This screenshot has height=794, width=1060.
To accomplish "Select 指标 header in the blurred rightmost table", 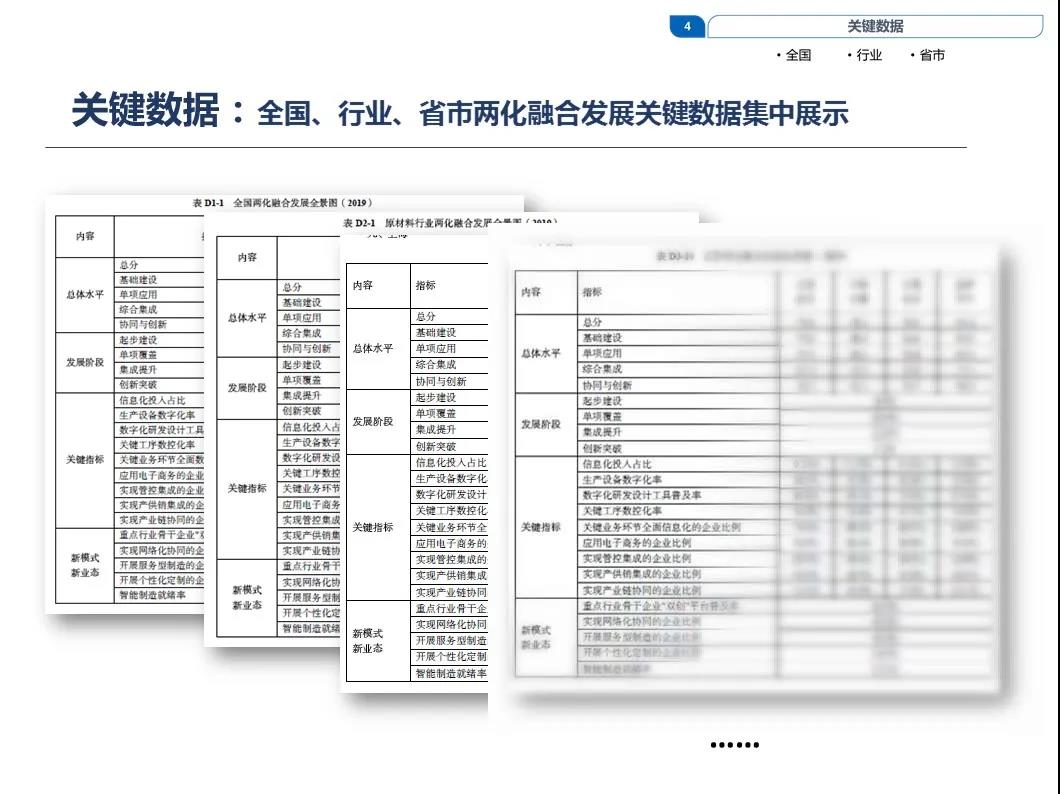I will (678, 292).
